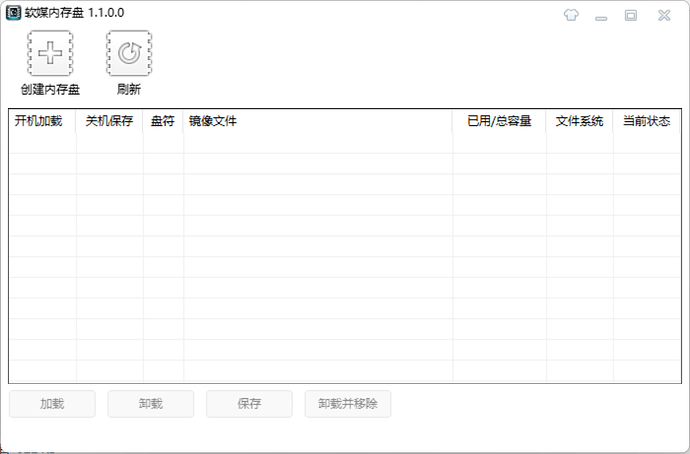Select the 镜像文件 column header
690x454 pixels.
pyautogui.click(x=318, y=121)
